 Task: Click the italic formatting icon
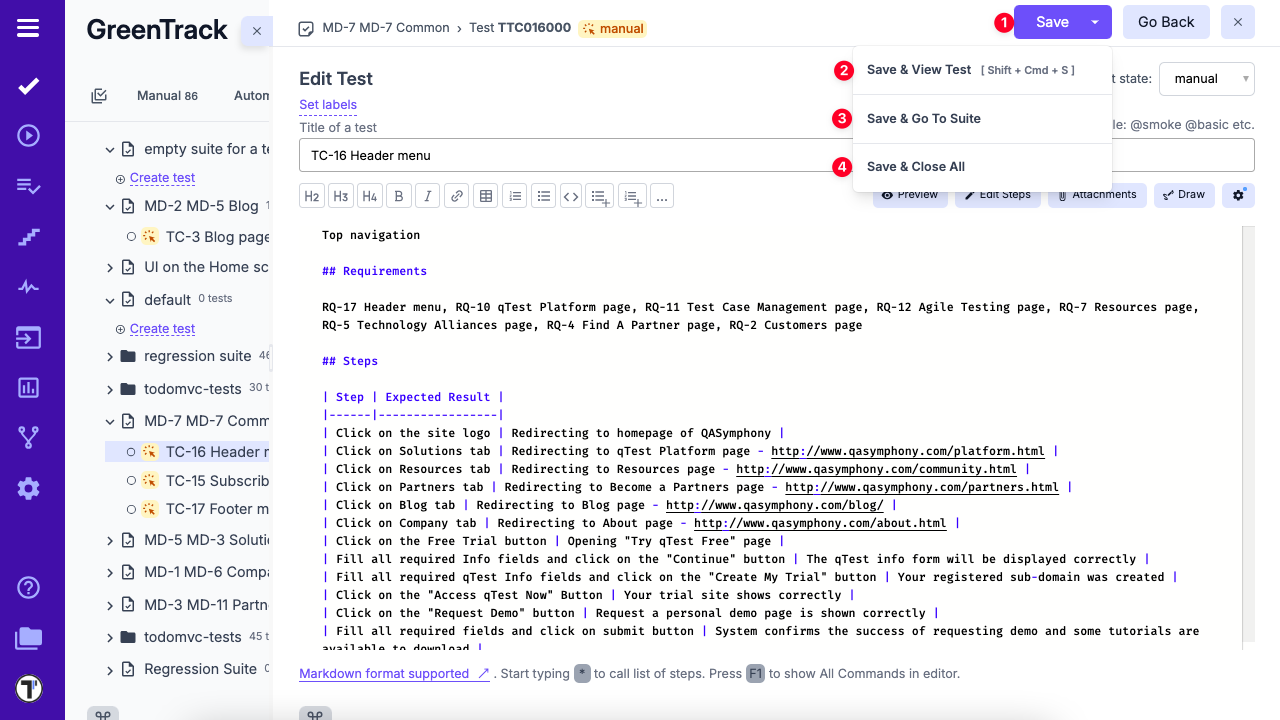tap(428, 196)
